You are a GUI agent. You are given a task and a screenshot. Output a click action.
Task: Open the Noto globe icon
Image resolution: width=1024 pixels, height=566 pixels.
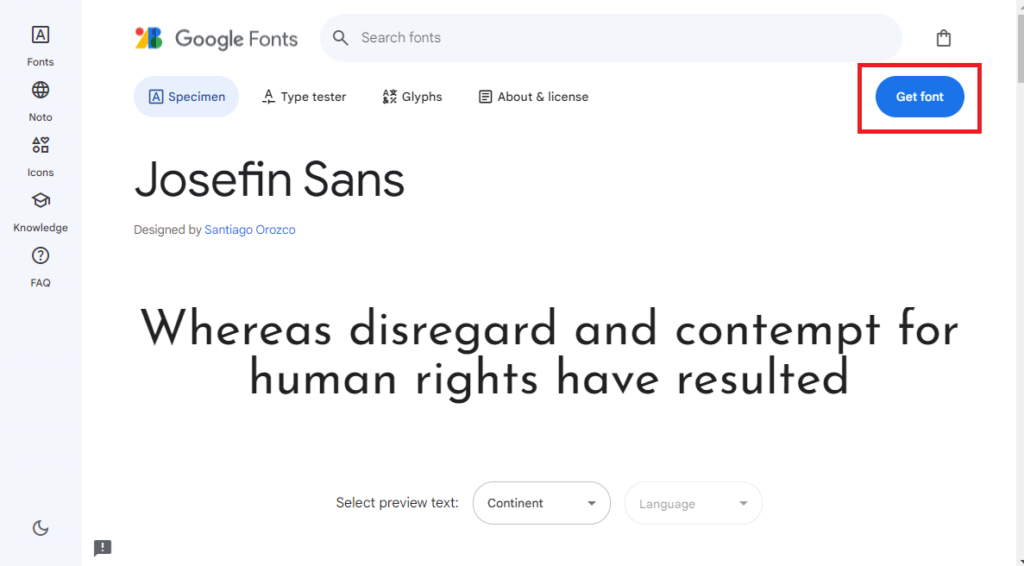click(x=40, y=90)
